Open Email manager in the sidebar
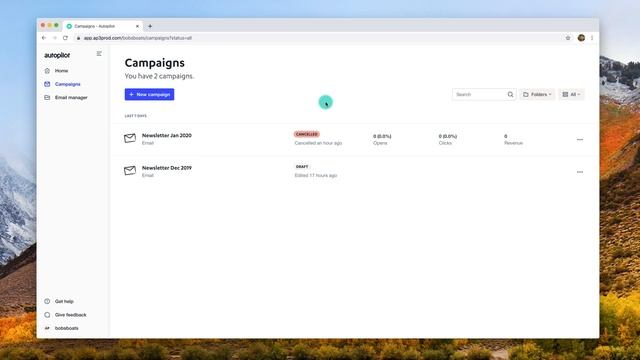Screen dimensions: 640x360 pos(71,98)
